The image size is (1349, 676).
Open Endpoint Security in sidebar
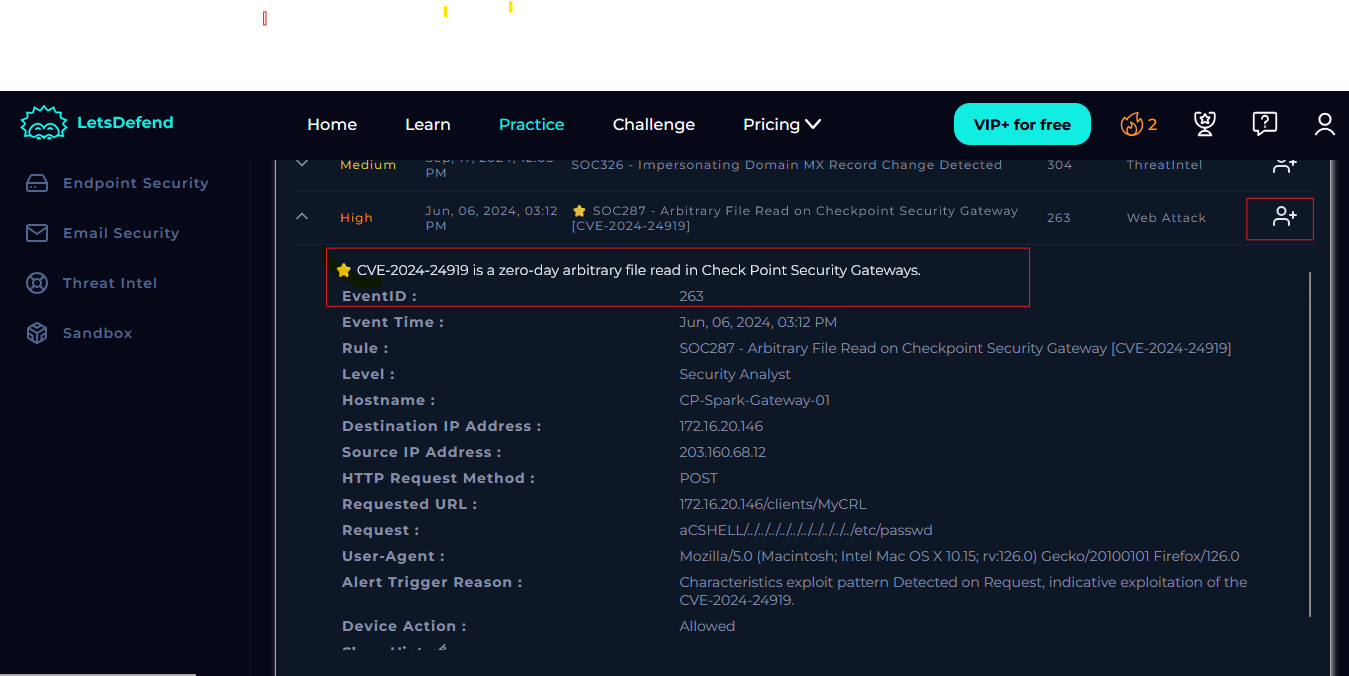coord(136,183)
